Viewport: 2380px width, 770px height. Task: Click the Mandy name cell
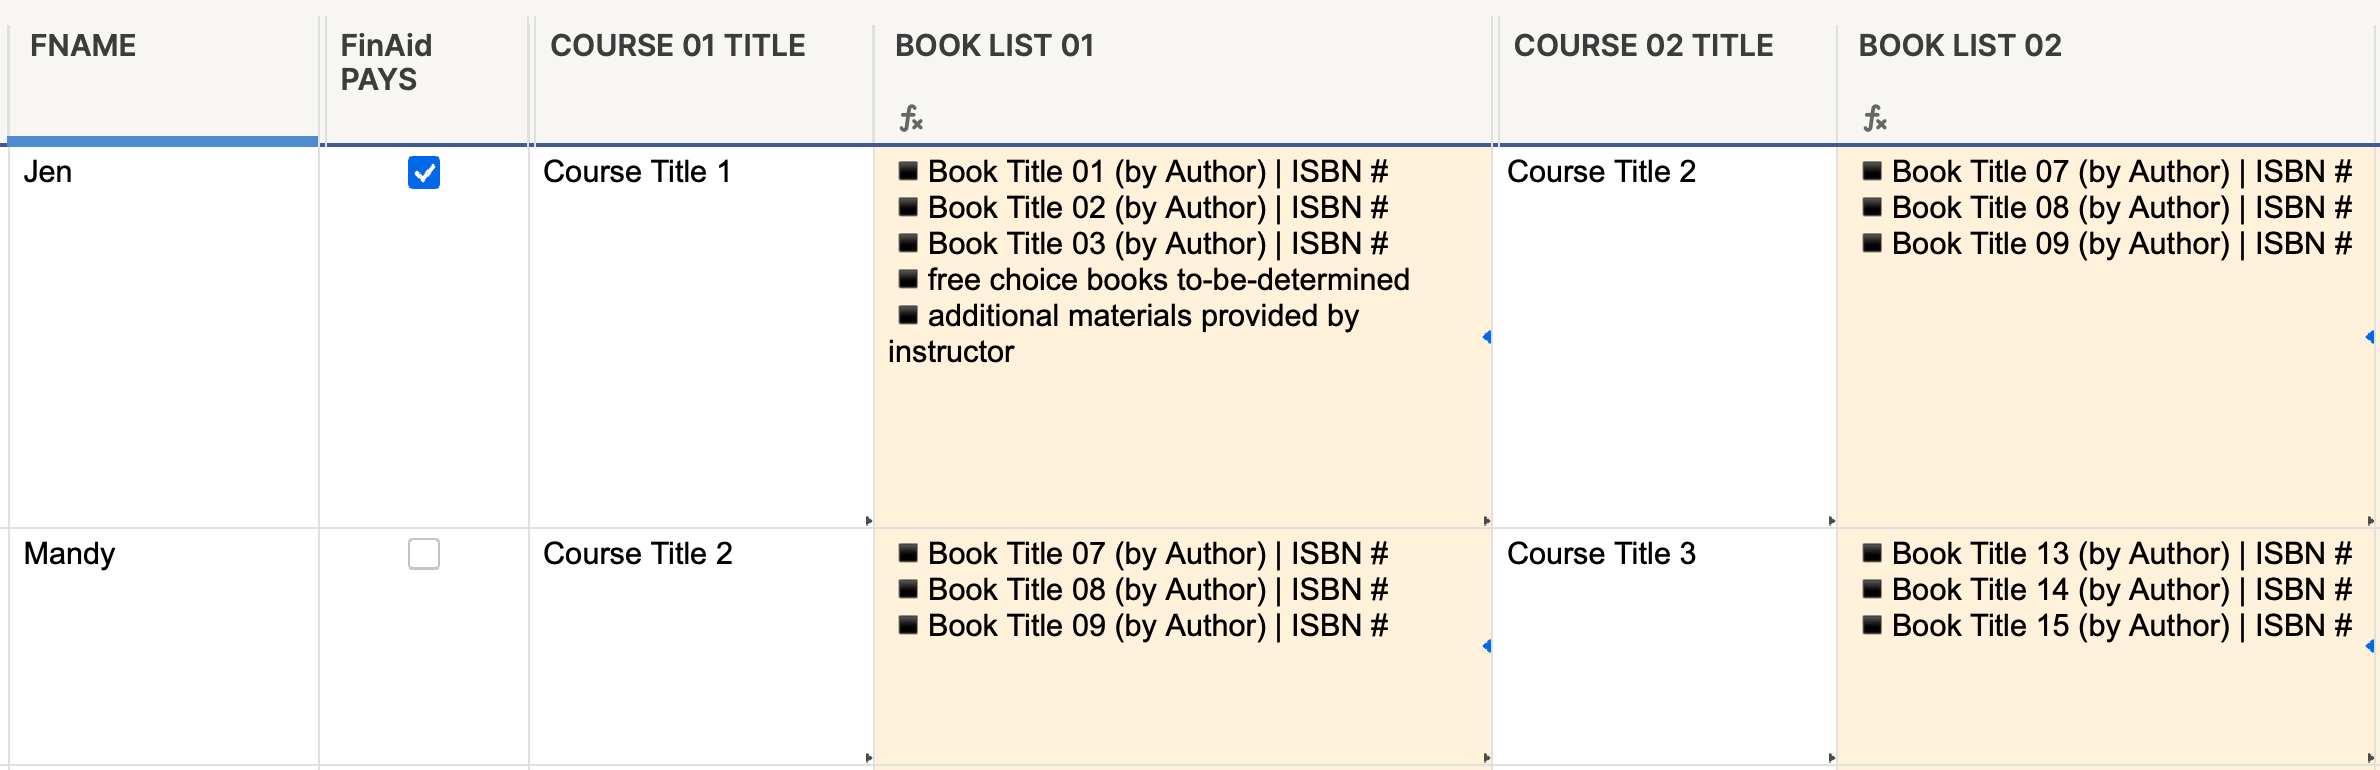164,648
